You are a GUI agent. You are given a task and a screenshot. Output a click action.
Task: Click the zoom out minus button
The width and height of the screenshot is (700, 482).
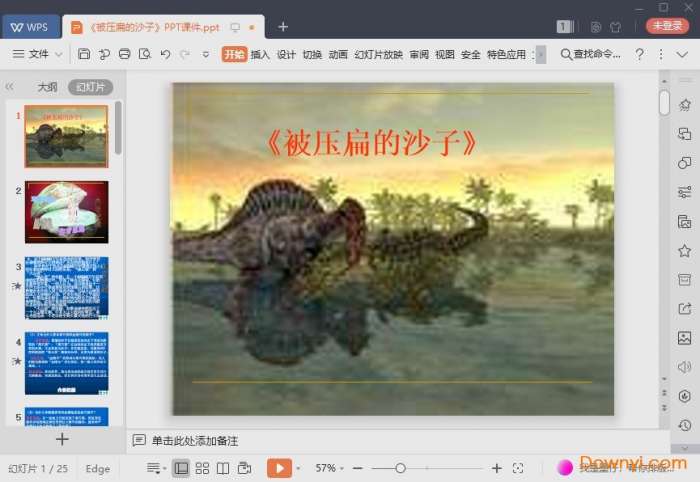pyautogui.click(x=358, y=468)
